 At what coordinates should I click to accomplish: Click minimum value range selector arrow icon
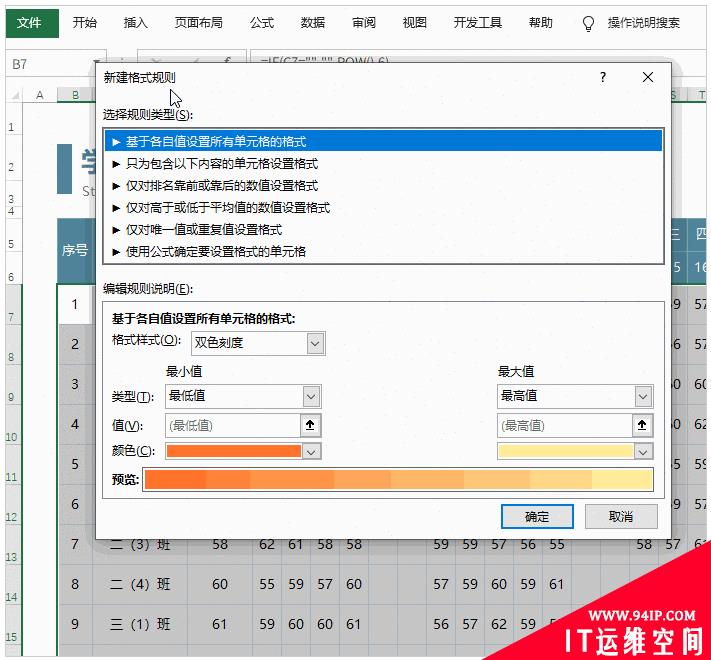(x=311, y=425)
